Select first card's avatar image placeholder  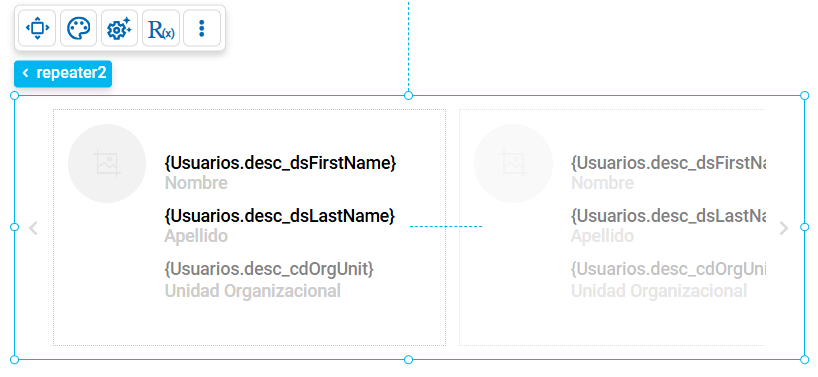coord(107,163)
